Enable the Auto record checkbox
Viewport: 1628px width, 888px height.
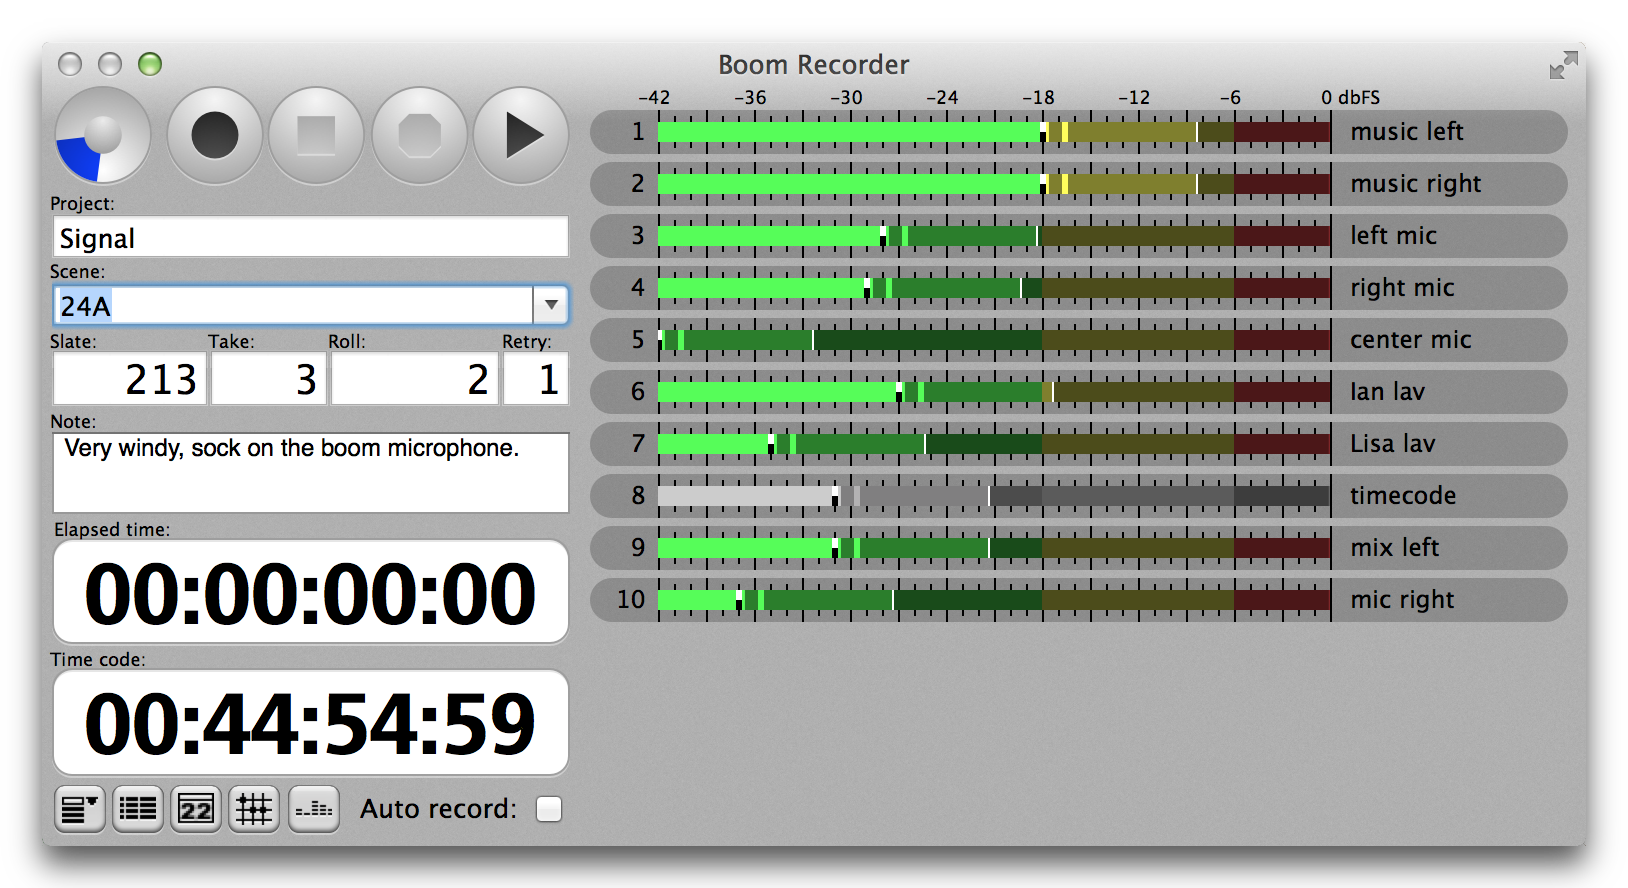tap(549, 808)
